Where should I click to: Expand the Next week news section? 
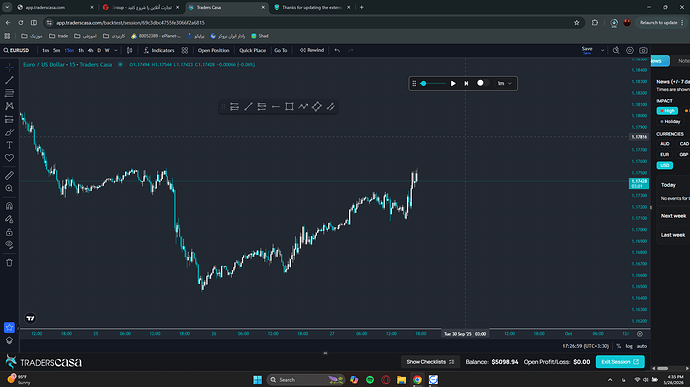pyautogui.click(x=673, y=216)
